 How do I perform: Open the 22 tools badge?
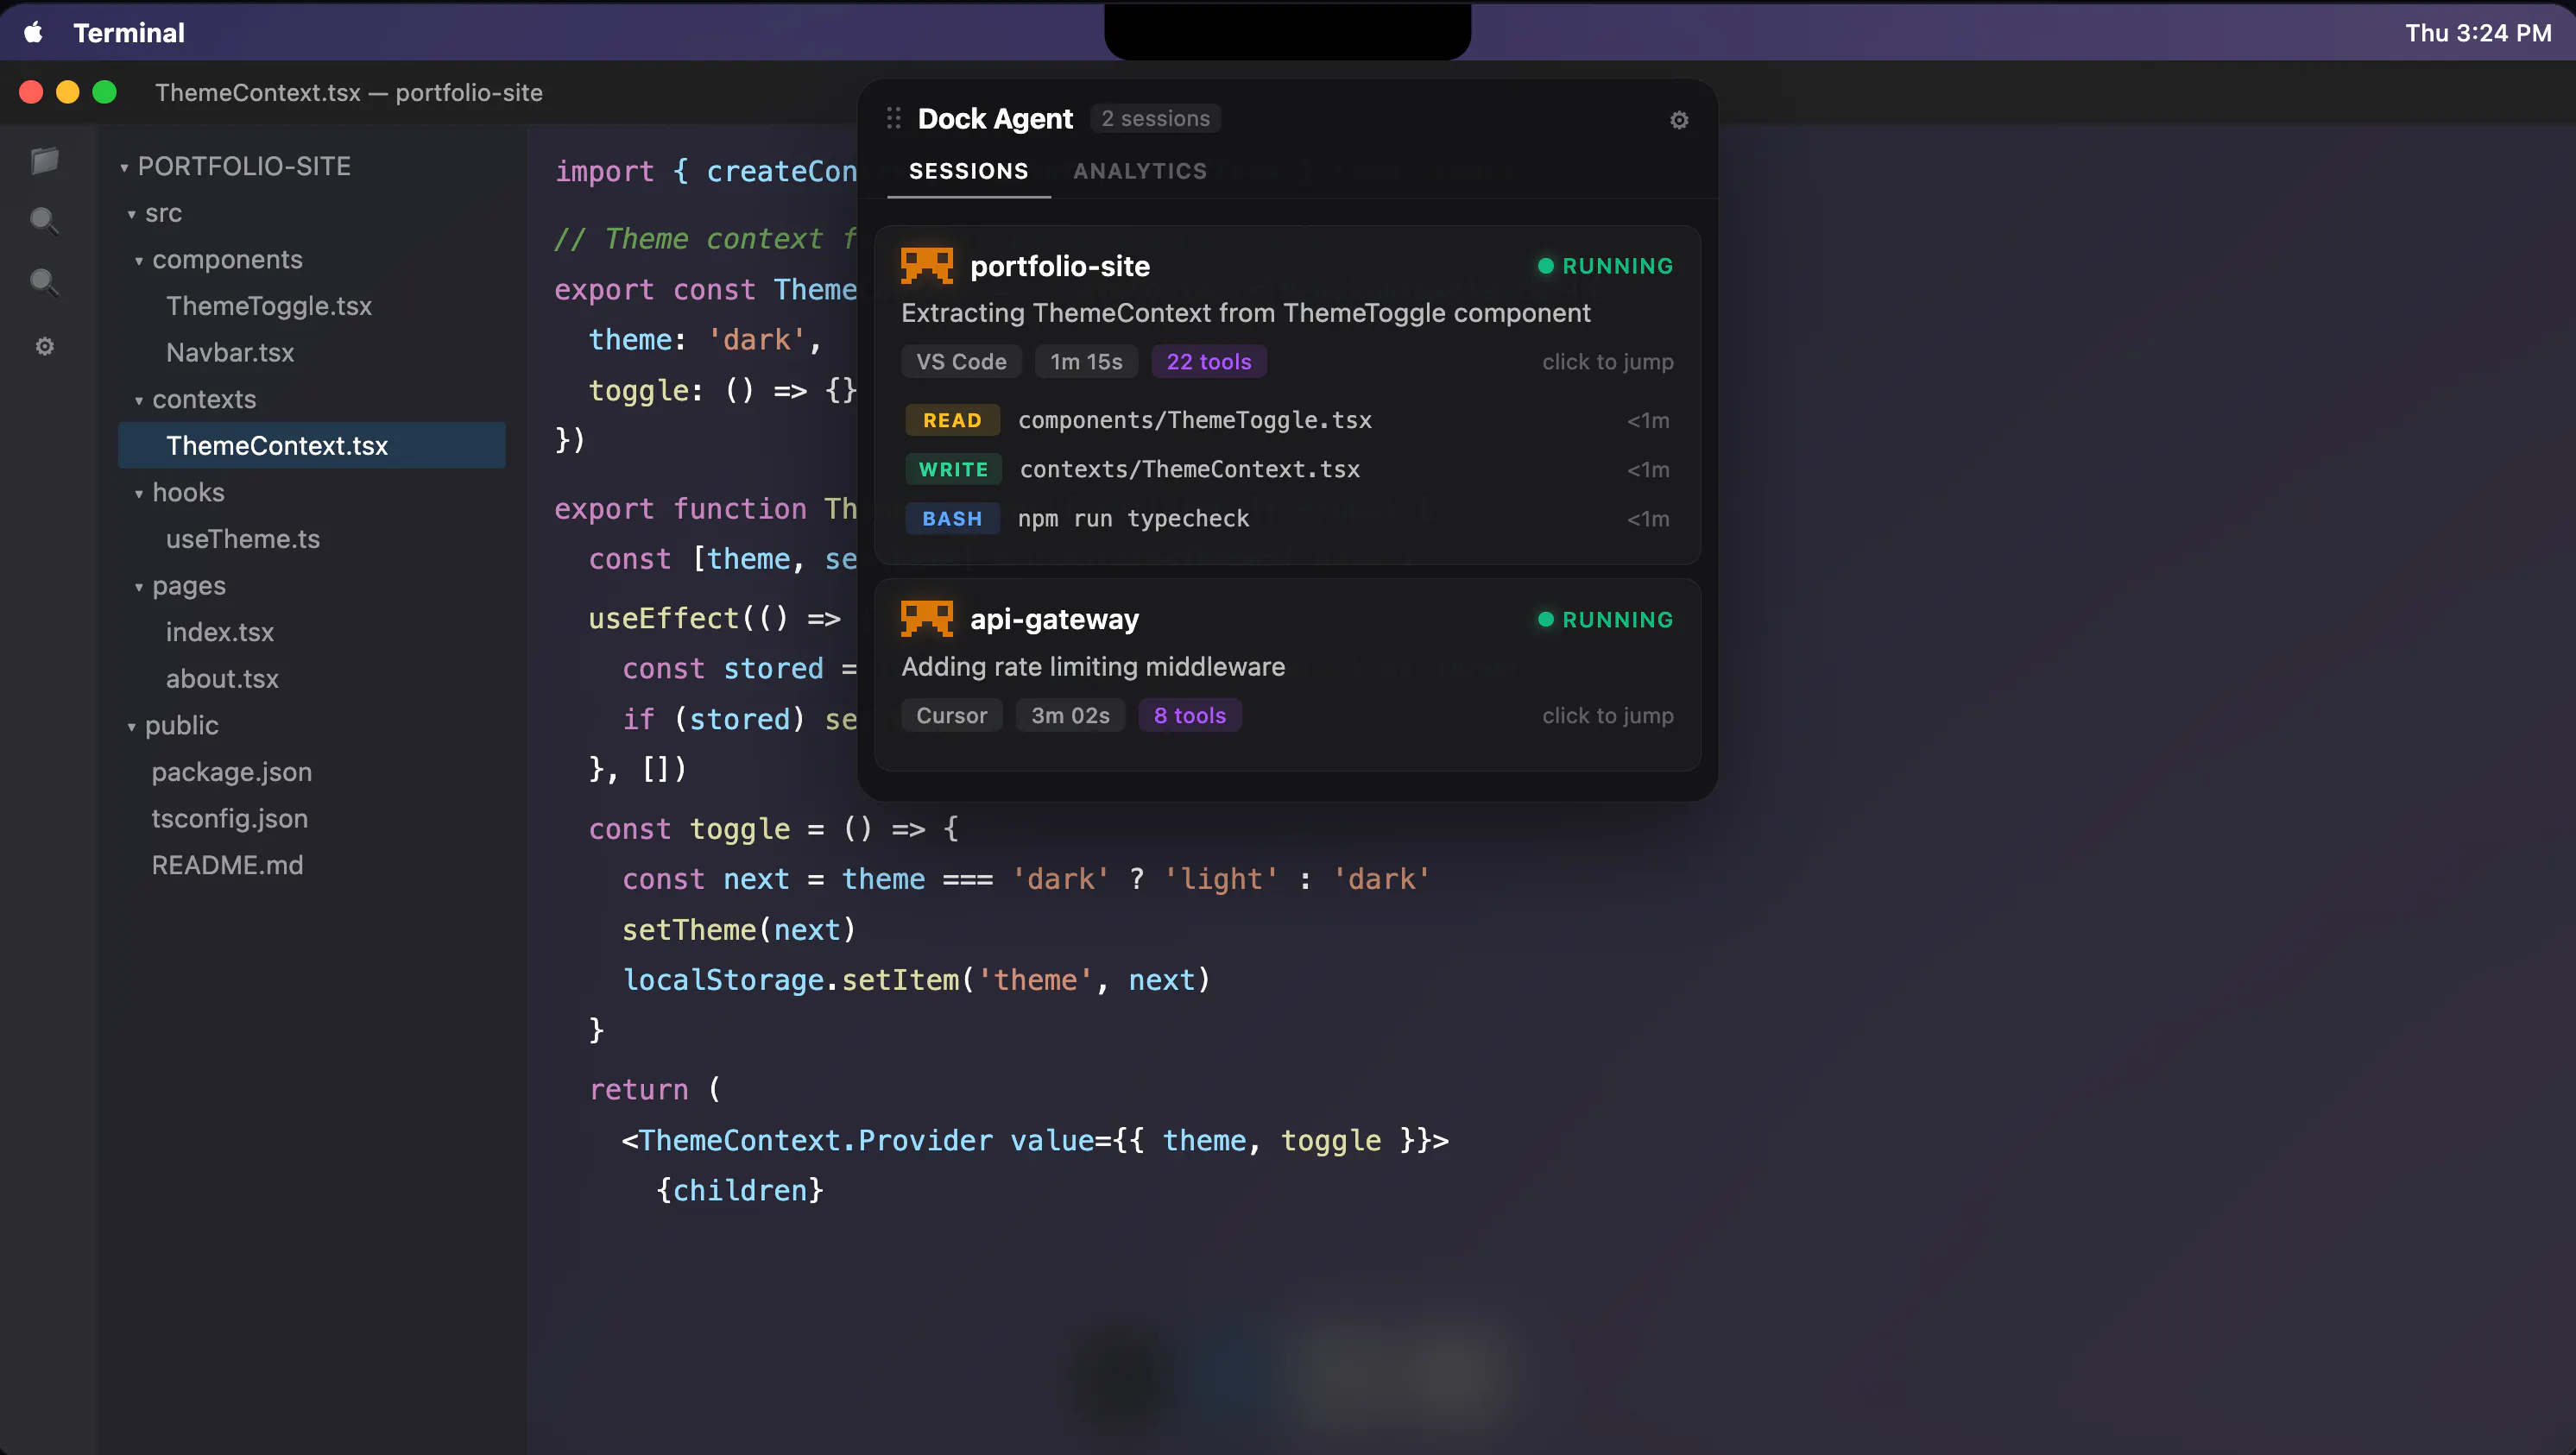[x=1209, y=362]
